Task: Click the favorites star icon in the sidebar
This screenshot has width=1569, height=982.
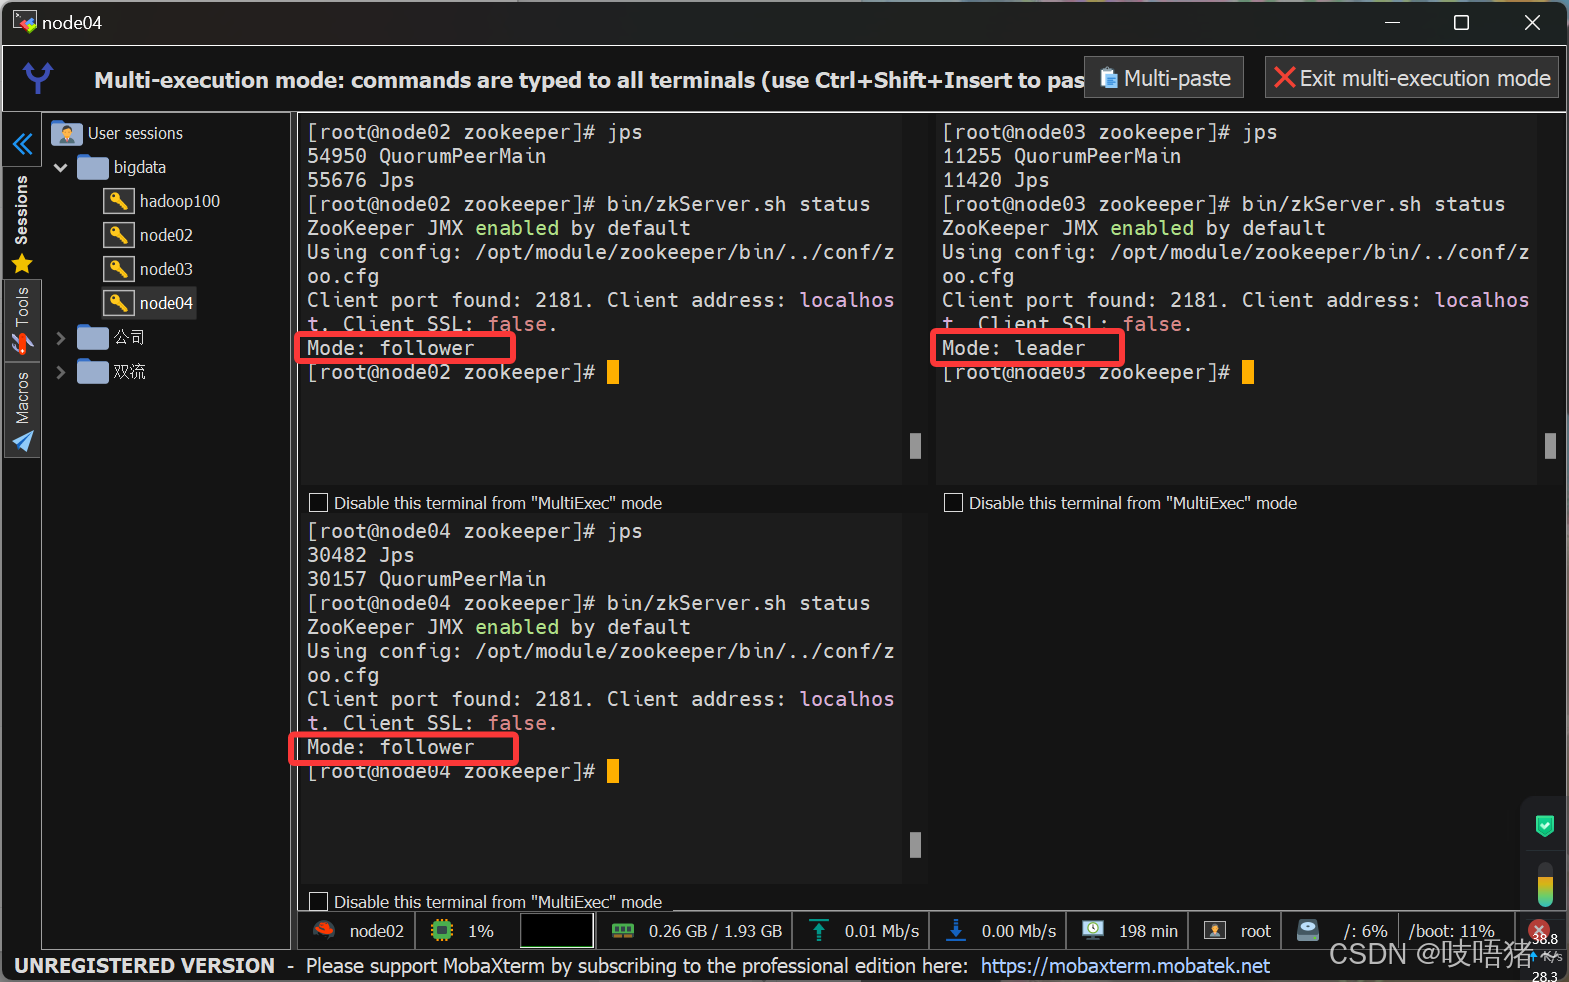Action: pos(22,264)
